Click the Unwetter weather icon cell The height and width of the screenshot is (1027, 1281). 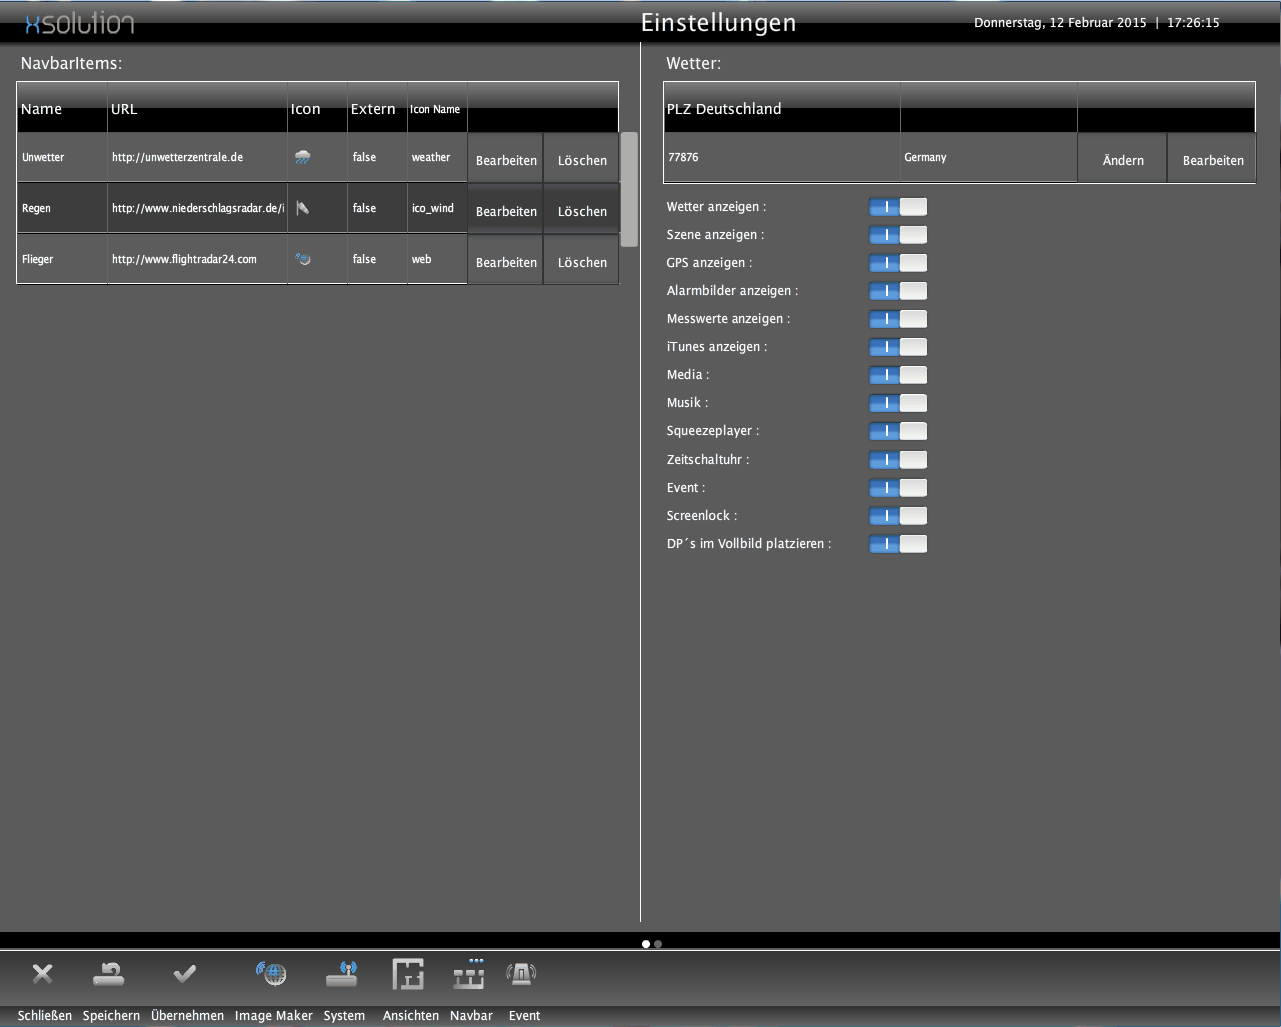tap(303, 157)
